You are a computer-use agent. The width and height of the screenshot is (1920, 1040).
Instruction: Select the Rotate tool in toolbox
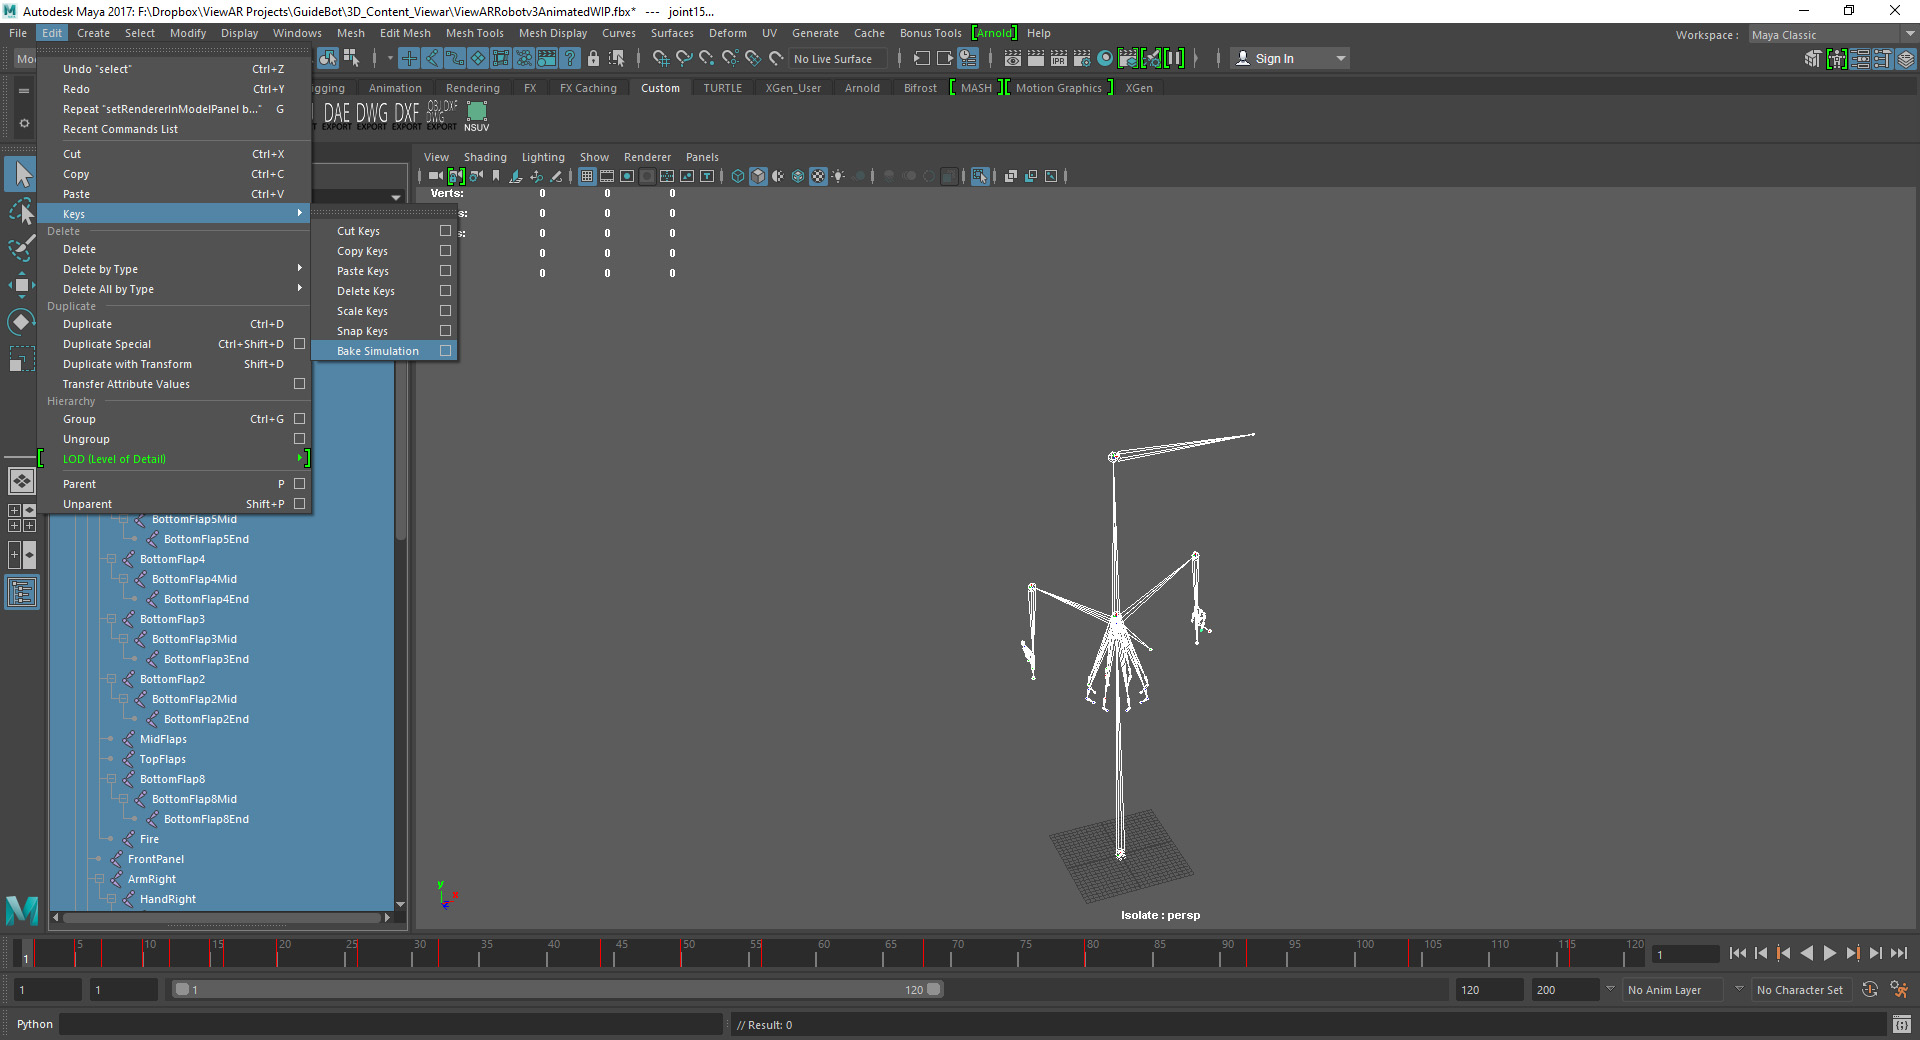pos(21,322)
